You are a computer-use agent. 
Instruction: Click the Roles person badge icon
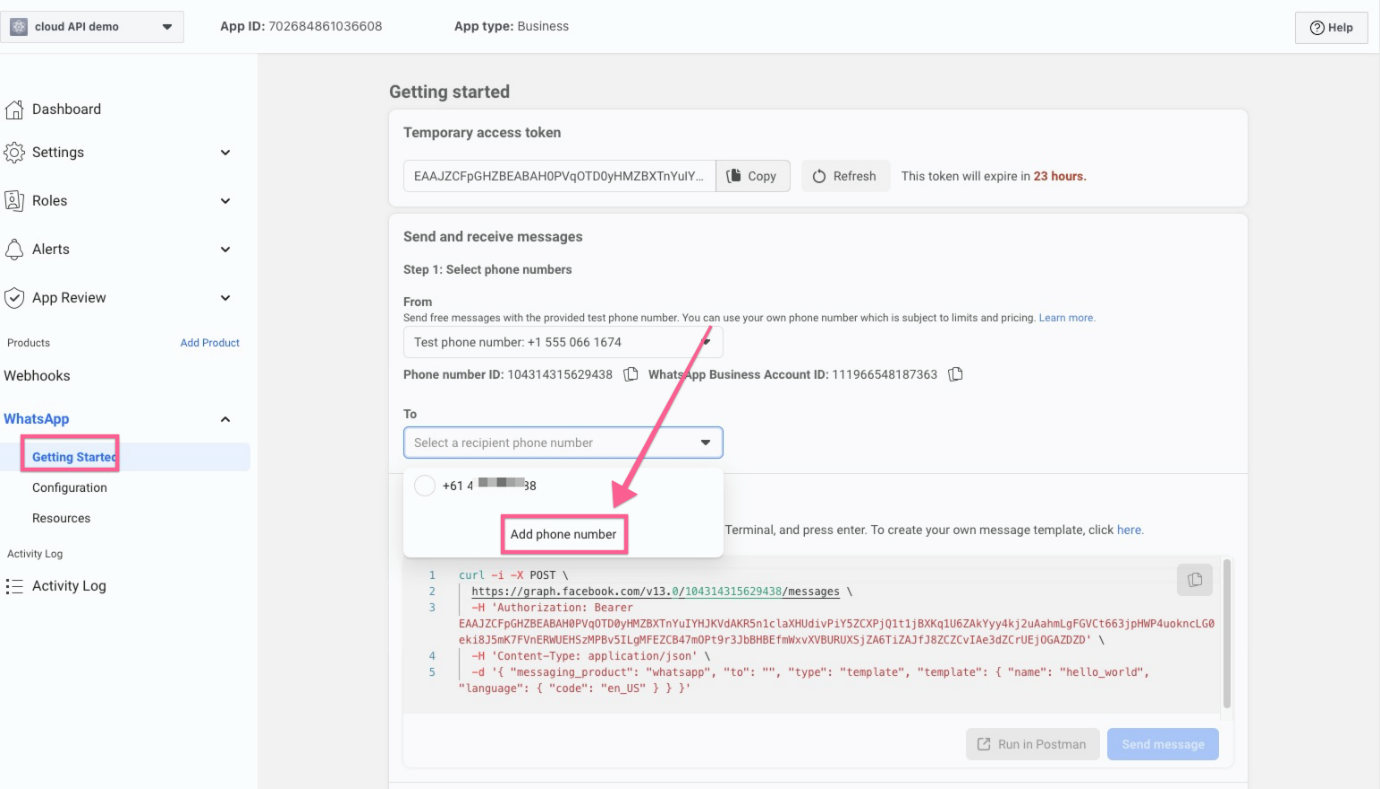[x=14, y=201]
